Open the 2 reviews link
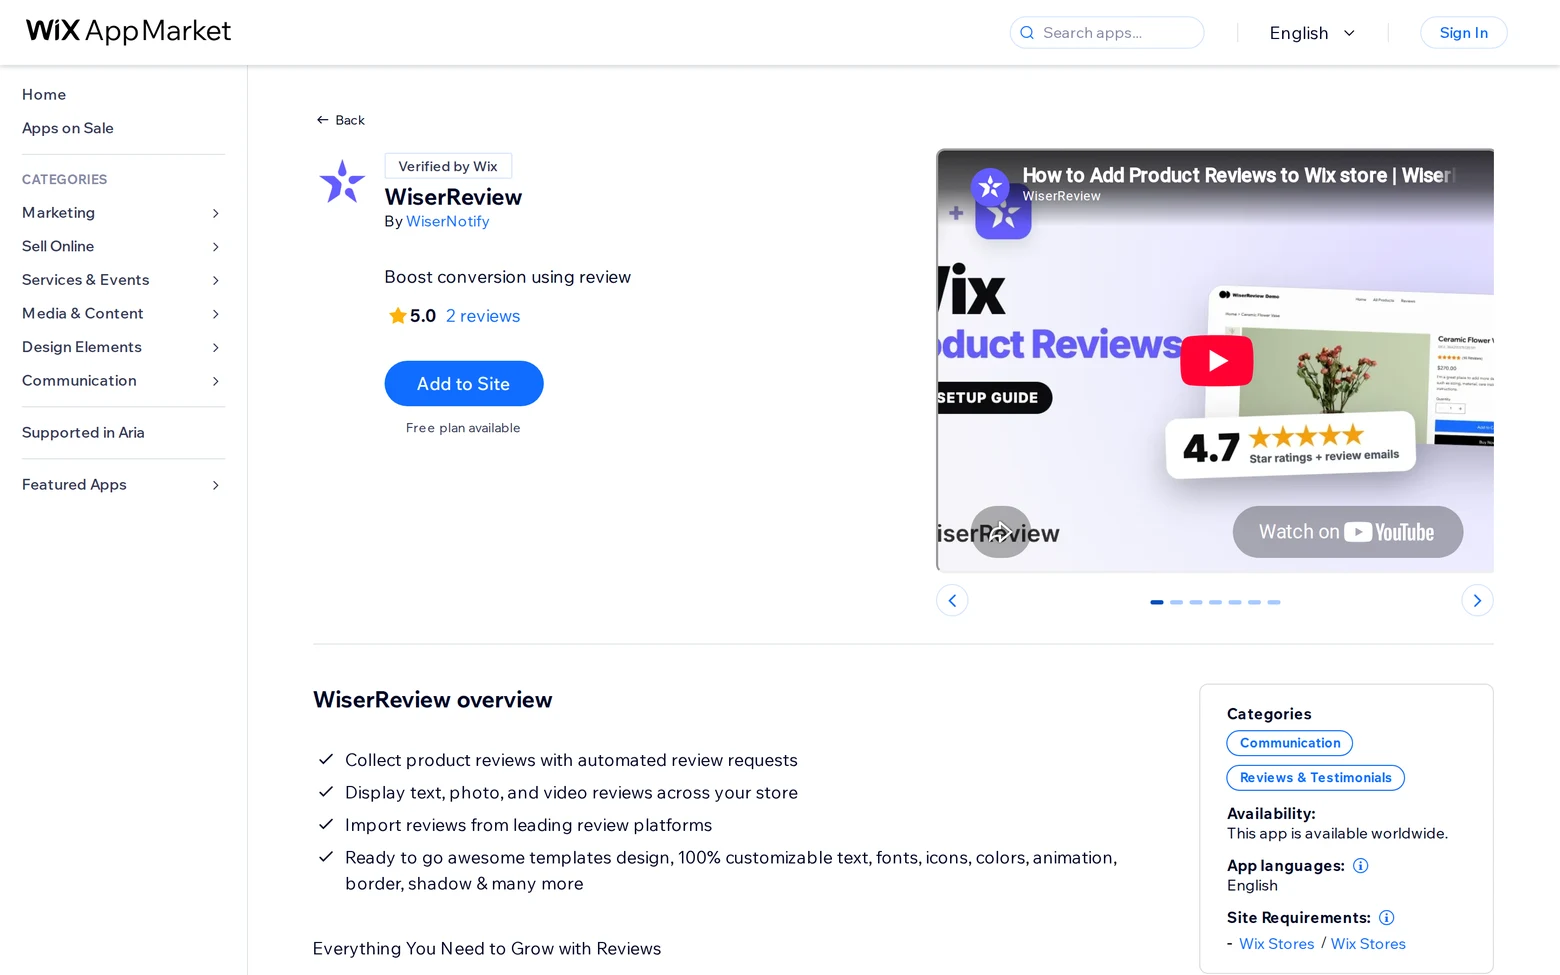 [483, 316]
